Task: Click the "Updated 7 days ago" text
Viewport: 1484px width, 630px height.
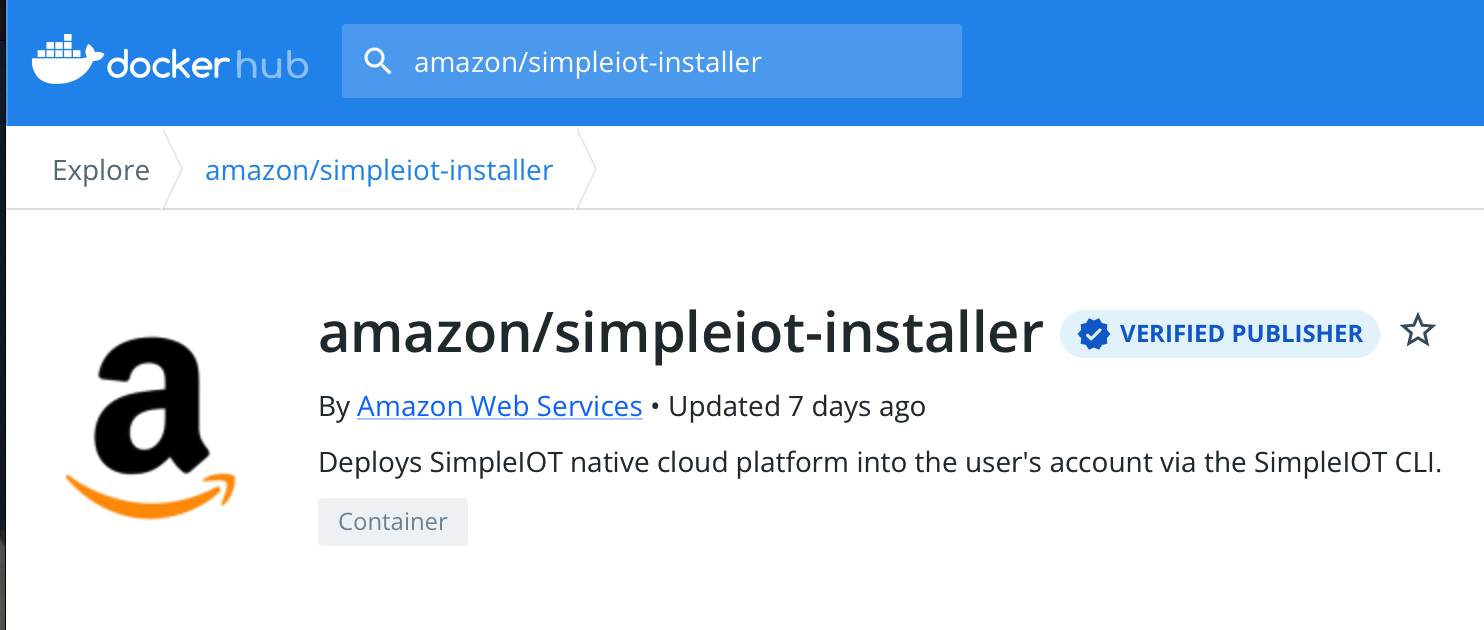Action: coord(796,407)
